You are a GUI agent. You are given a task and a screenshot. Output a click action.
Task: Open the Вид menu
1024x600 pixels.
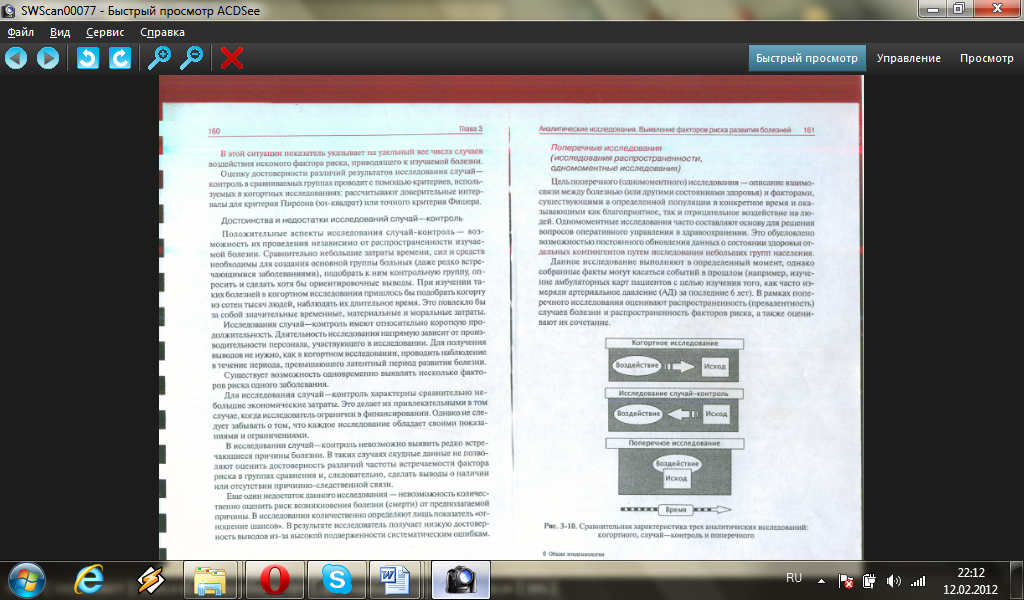pyautogui.click(x=59, y=32)
